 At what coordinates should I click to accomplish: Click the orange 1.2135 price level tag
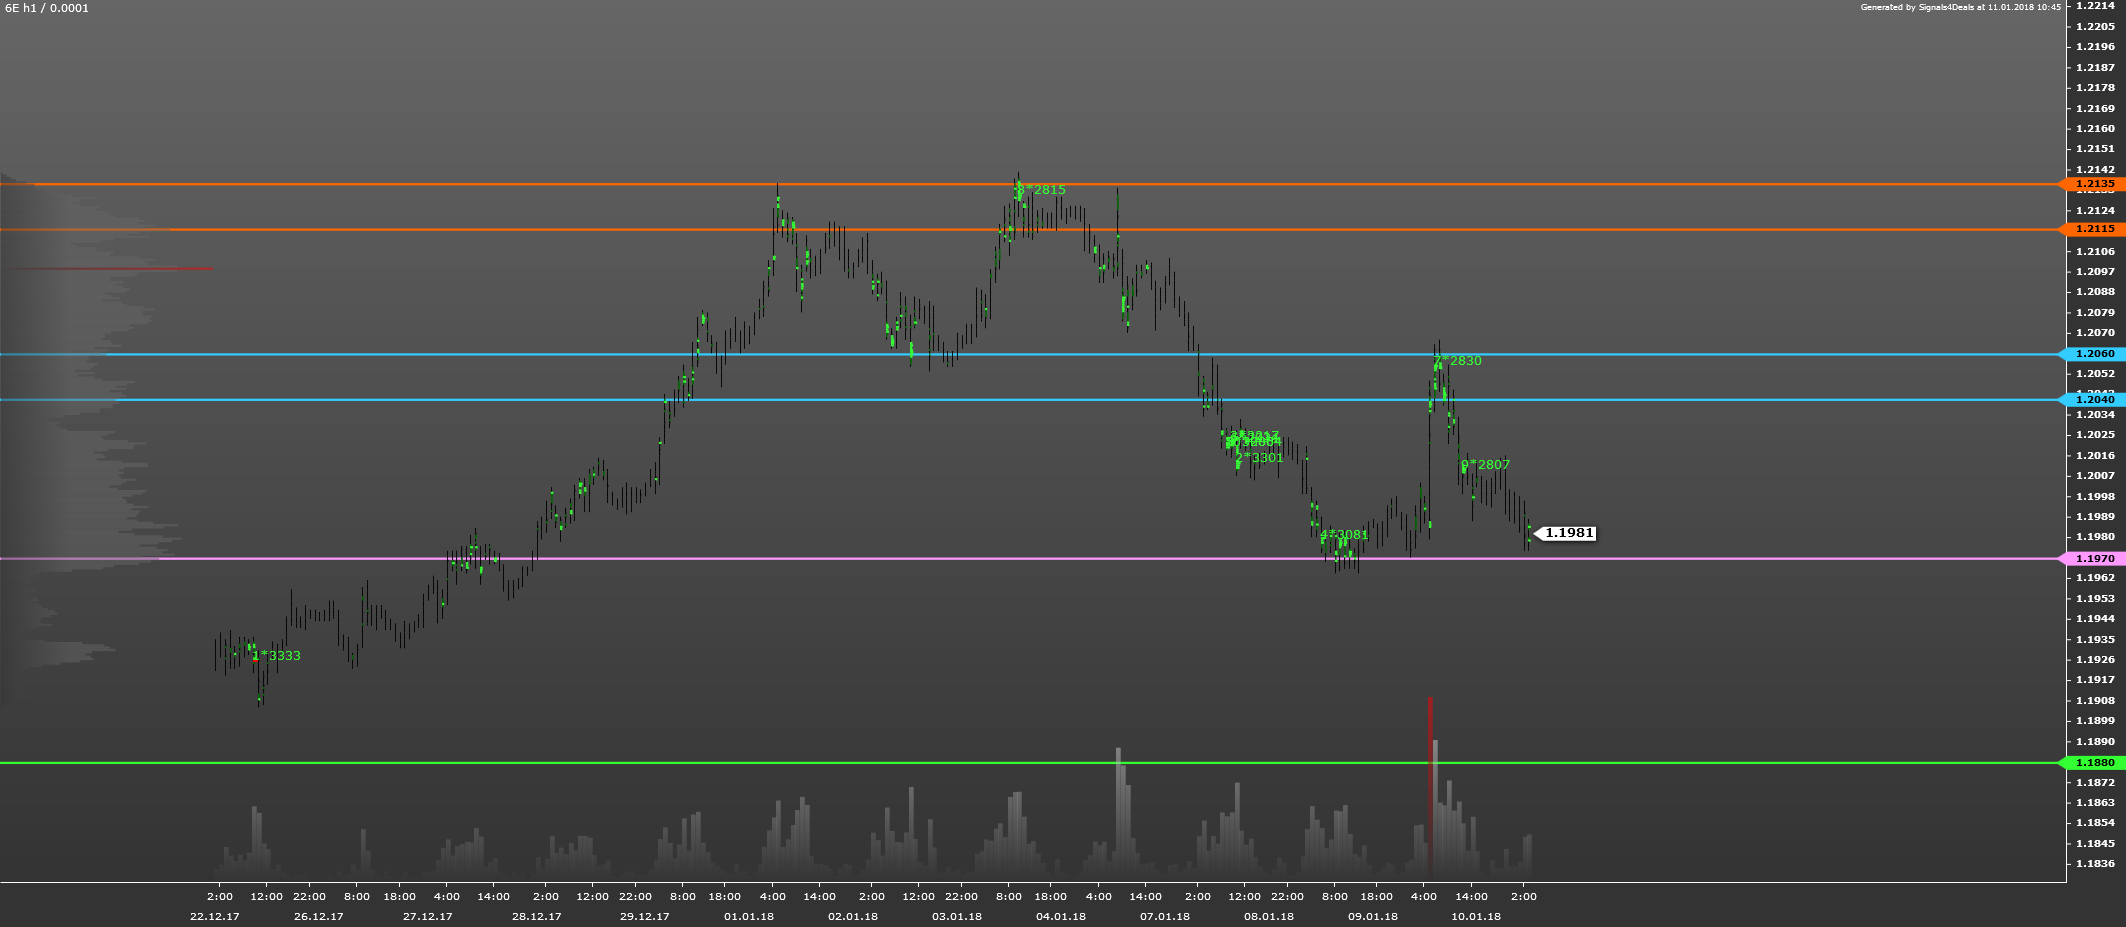coord(2094,184)
